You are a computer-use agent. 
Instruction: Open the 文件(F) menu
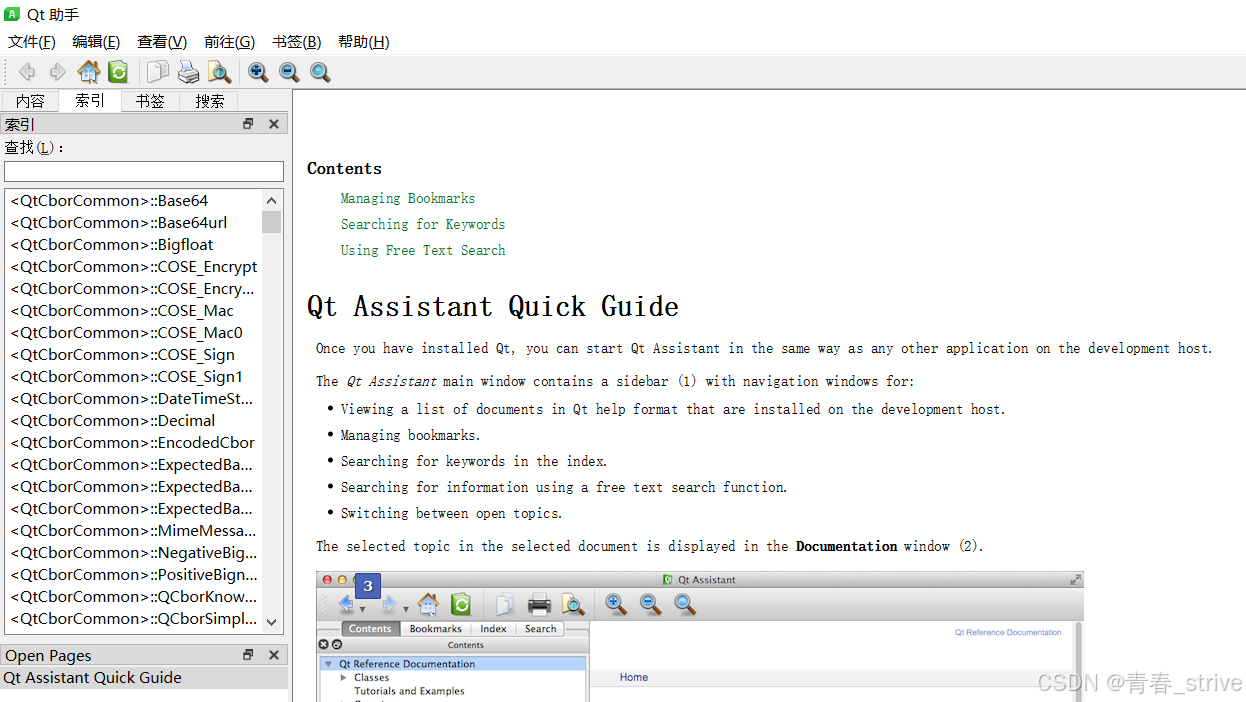click(32, 42)
